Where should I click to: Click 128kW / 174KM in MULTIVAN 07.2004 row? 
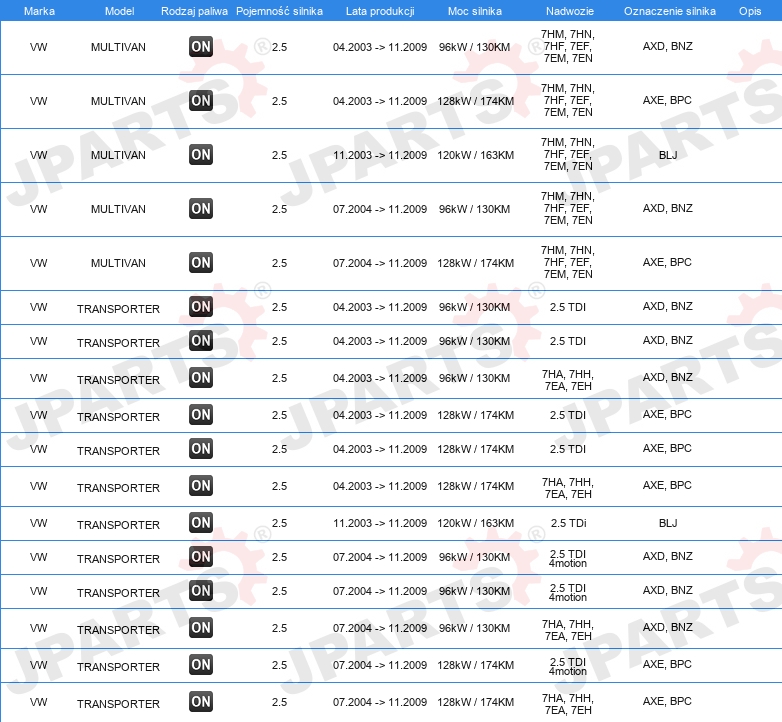(x=475, y=263)
